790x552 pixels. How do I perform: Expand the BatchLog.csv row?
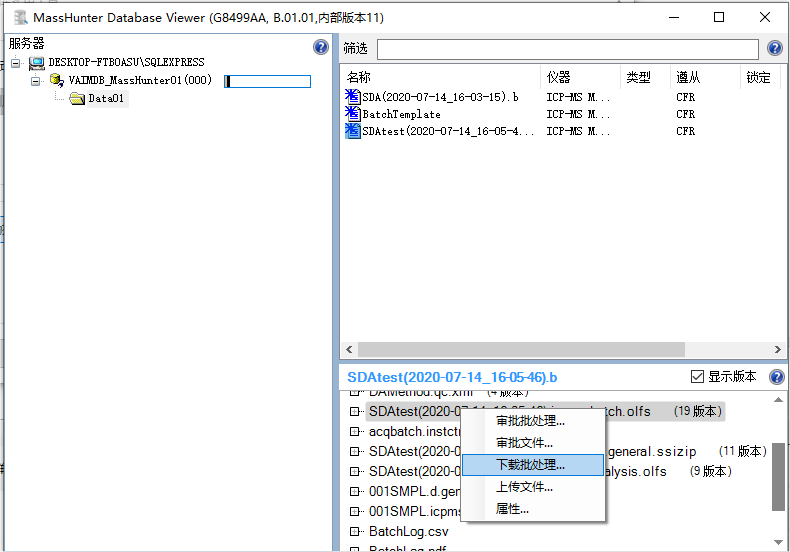coord(354,531)
